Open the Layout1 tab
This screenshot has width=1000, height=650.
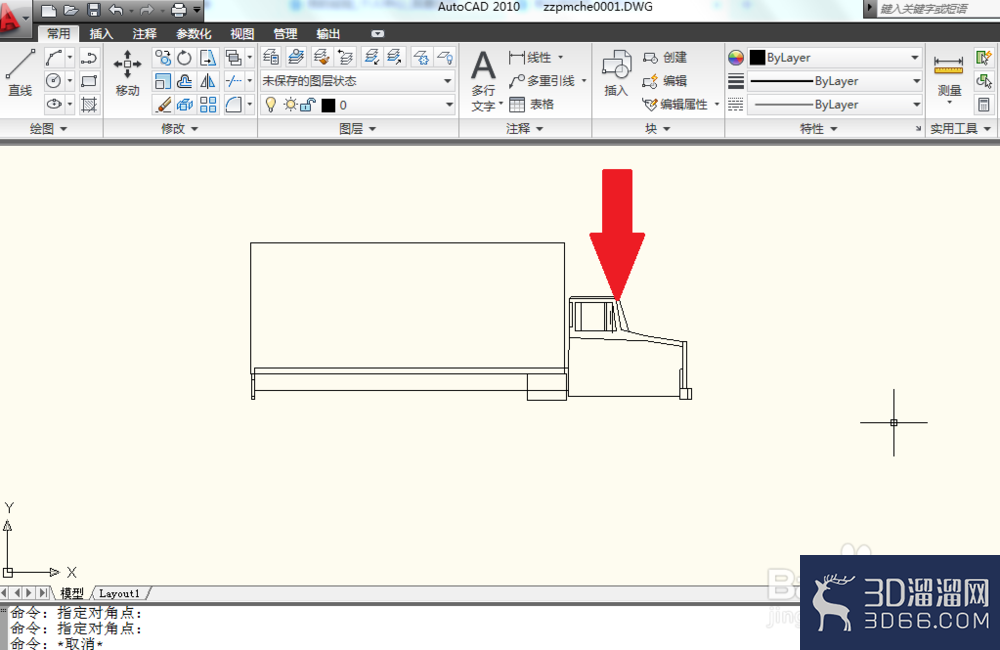119,593
